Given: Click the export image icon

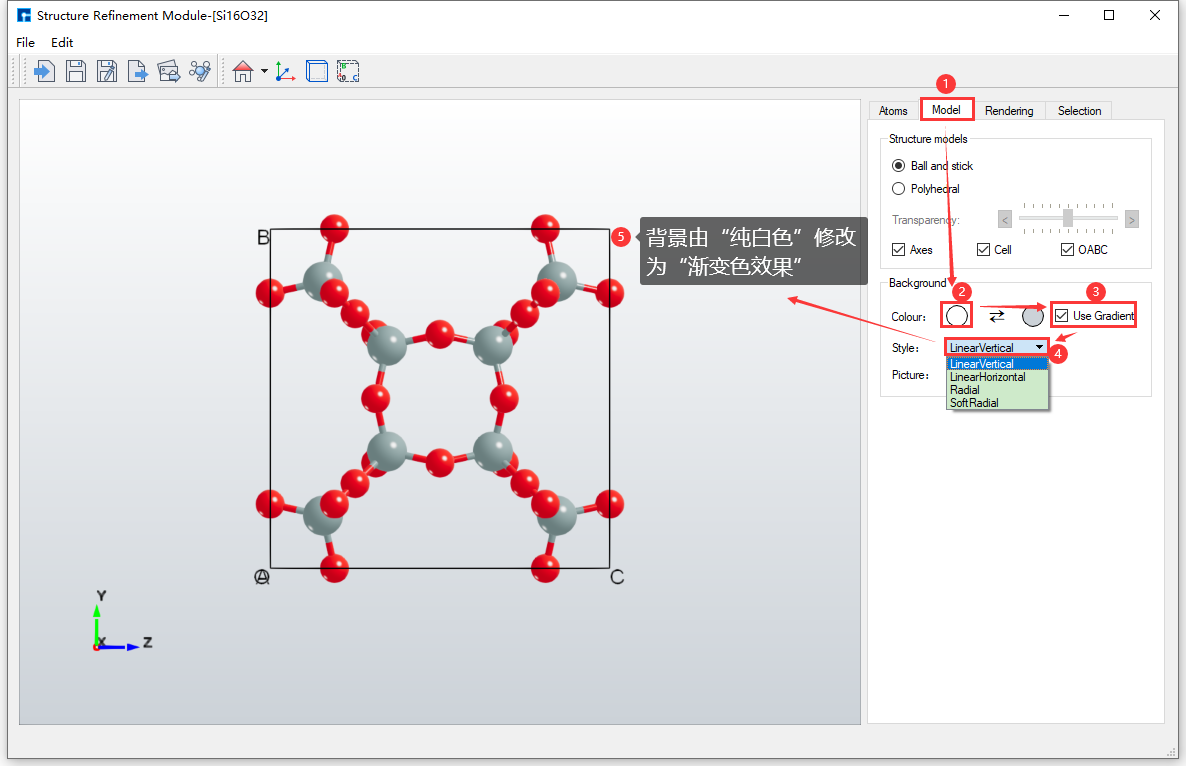Looking at the screenshot, I should coord(169,71).
